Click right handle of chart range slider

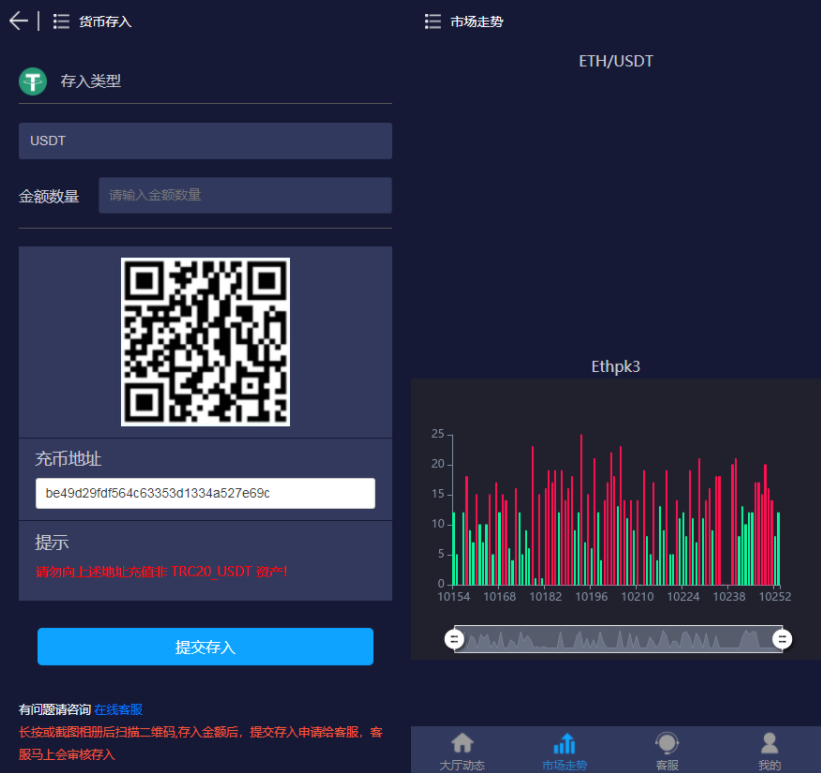782,639
